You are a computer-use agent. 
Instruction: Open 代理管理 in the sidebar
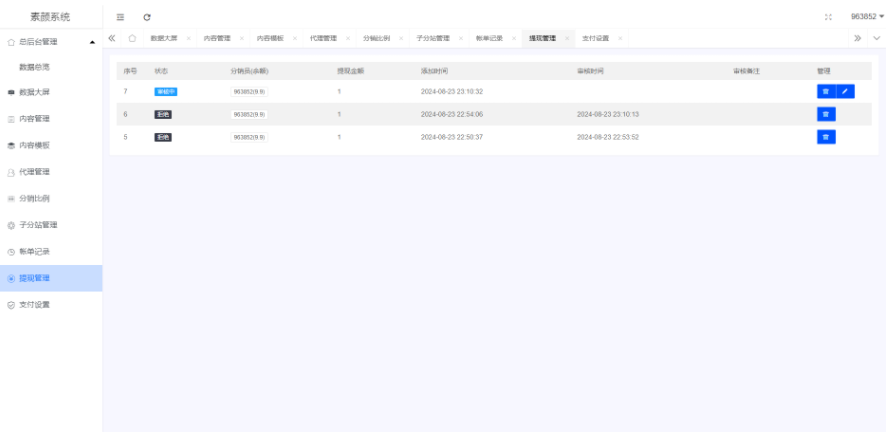point(34,172)
